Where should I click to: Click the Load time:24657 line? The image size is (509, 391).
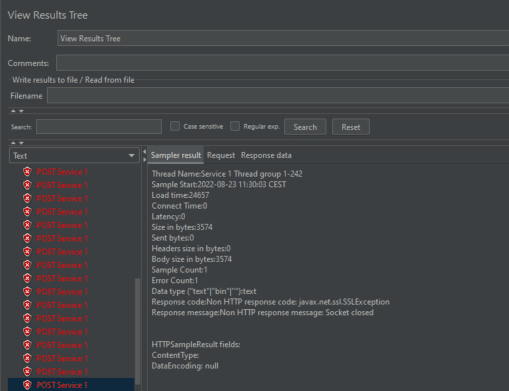(x=180, y=195)
